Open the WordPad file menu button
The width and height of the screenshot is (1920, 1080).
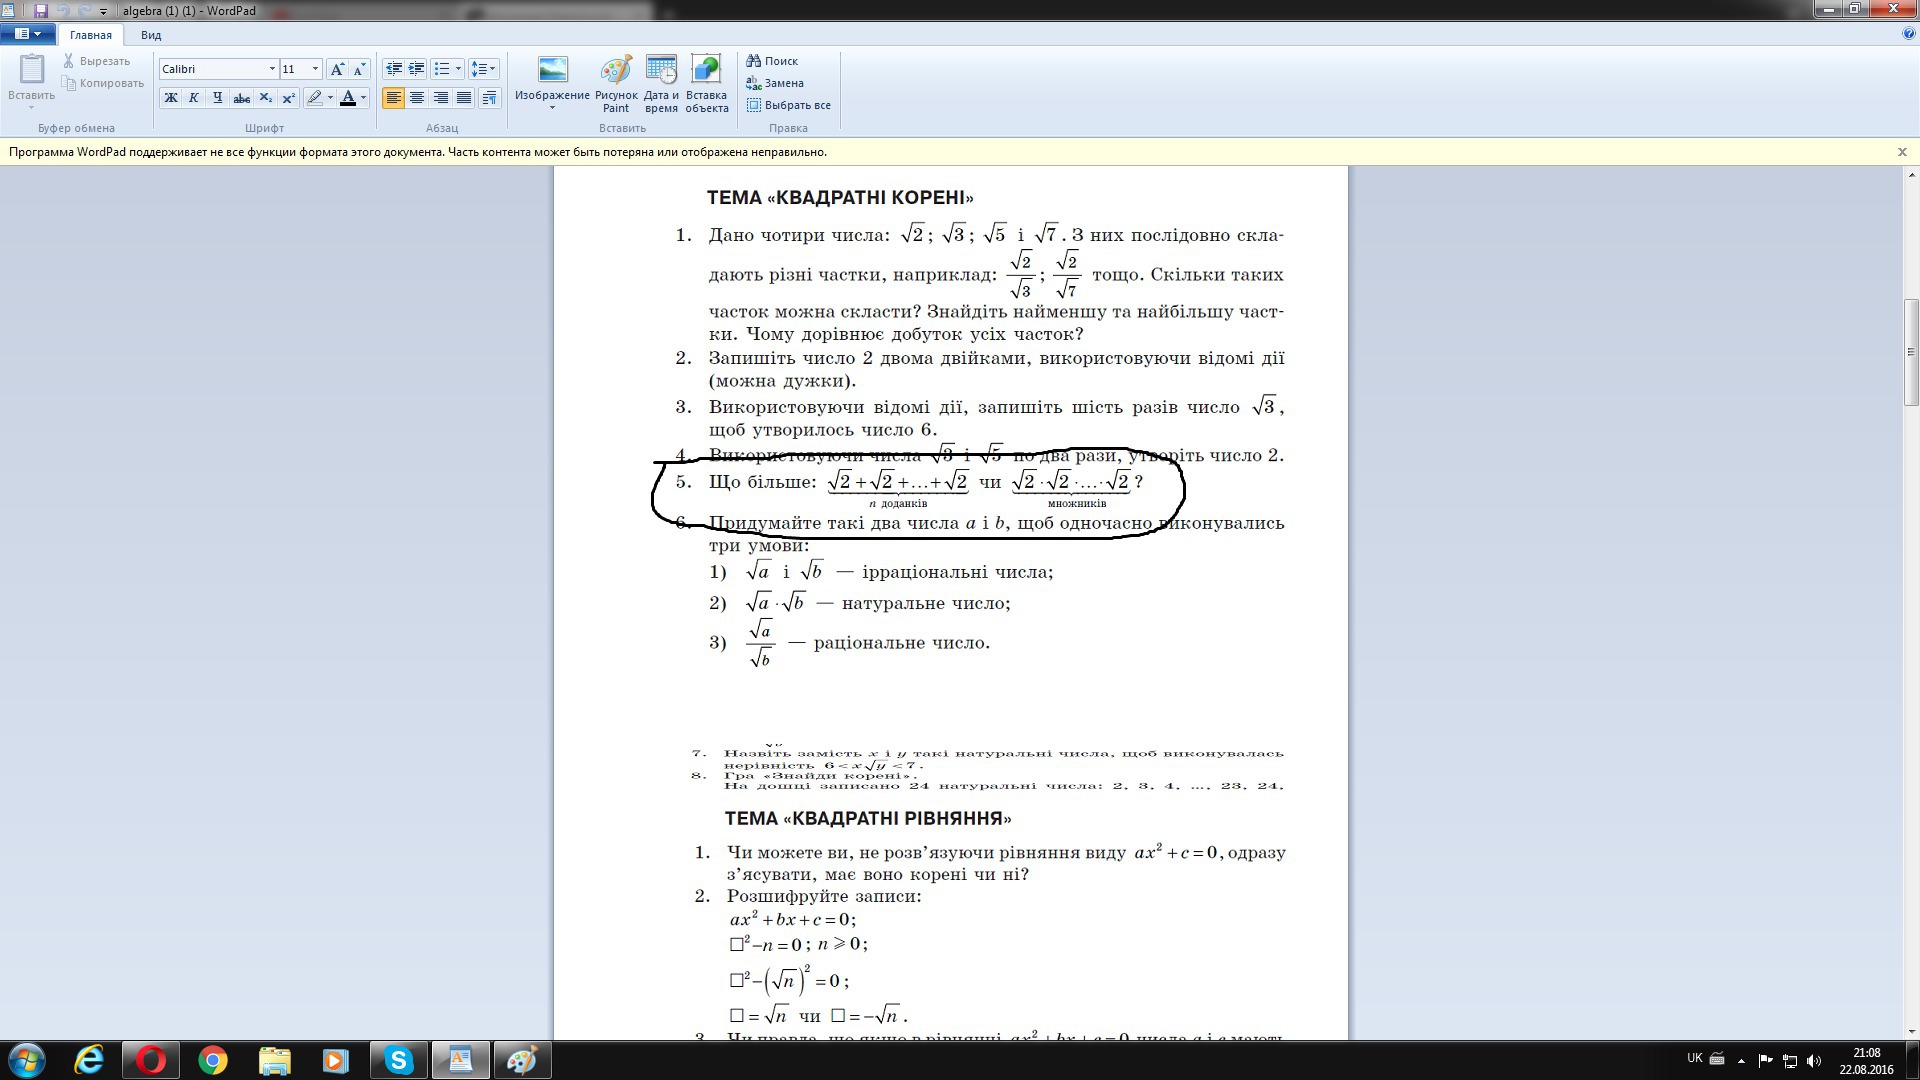pyautogui.click(x=28, y=34)
